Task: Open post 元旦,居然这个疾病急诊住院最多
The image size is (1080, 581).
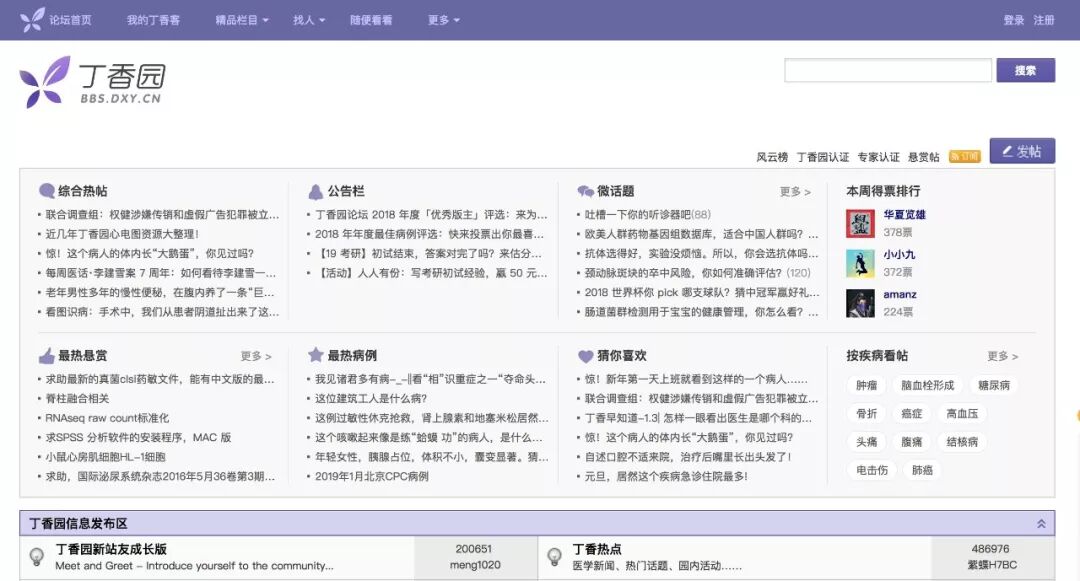Action: [666, 476]
